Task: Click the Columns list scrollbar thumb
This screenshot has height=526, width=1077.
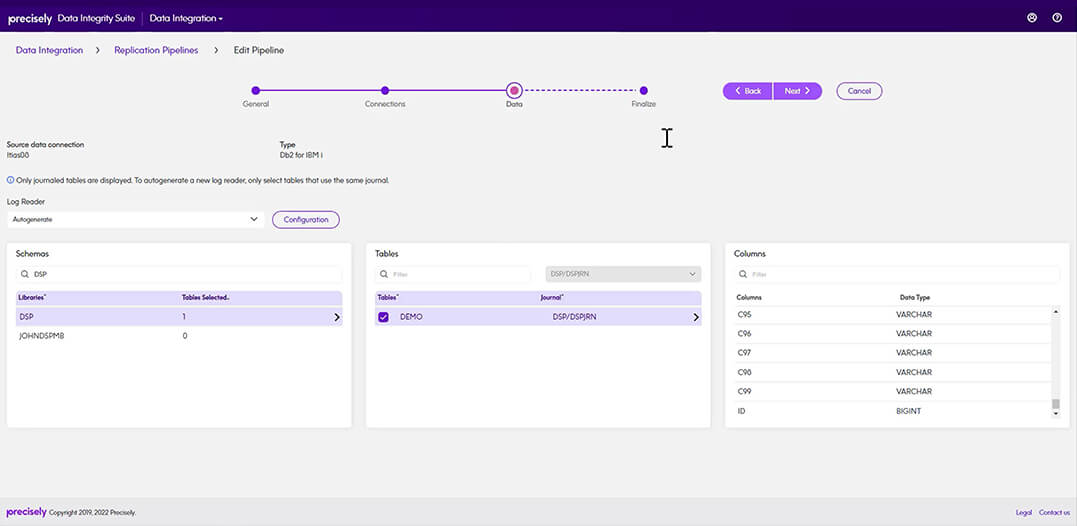Action: tap(1056, 403)
